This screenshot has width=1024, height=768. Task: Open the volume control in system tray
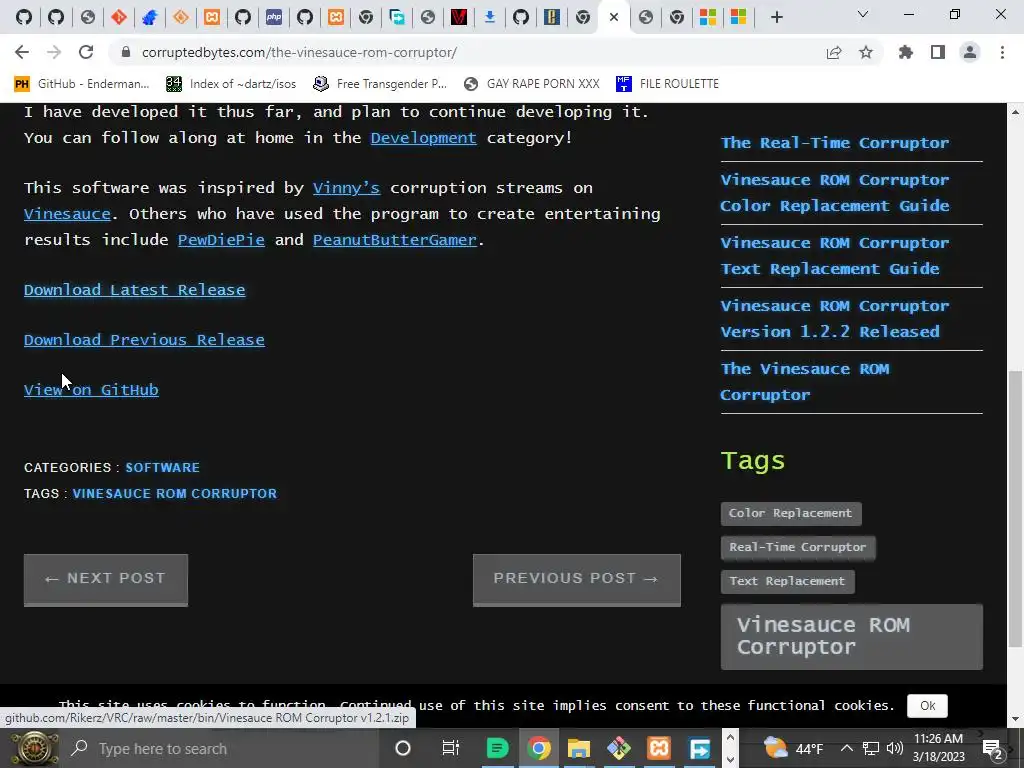point(895,748)
